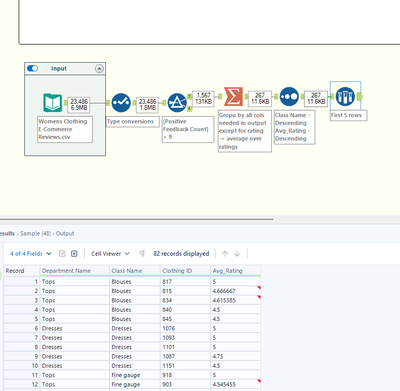
Task: Open the Cell Viewer dropdown
Action: click(x=110, y=254)
